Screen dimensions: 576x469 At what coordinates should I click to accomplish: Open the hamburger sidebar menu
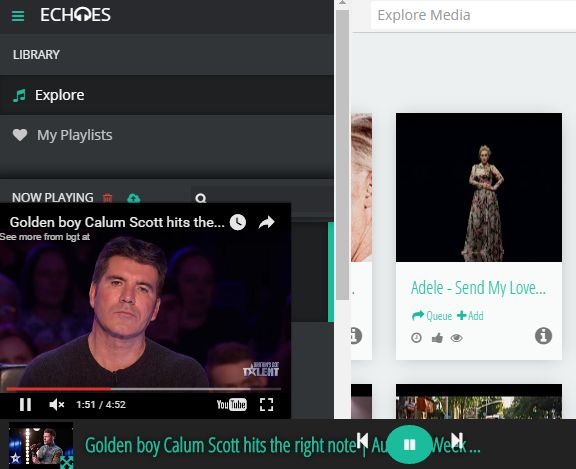18,16
